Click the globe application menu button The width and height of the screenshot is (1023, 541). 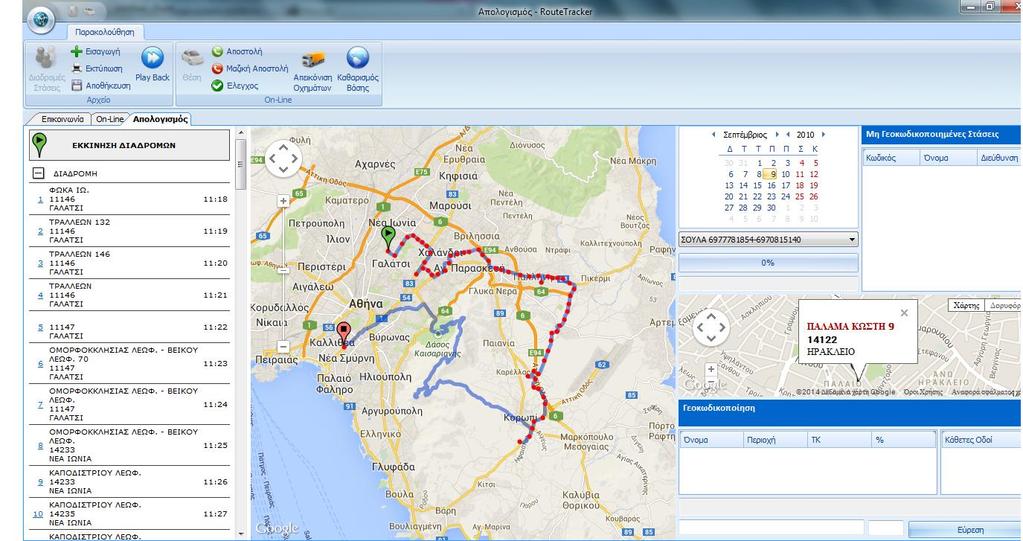[41, 20]
